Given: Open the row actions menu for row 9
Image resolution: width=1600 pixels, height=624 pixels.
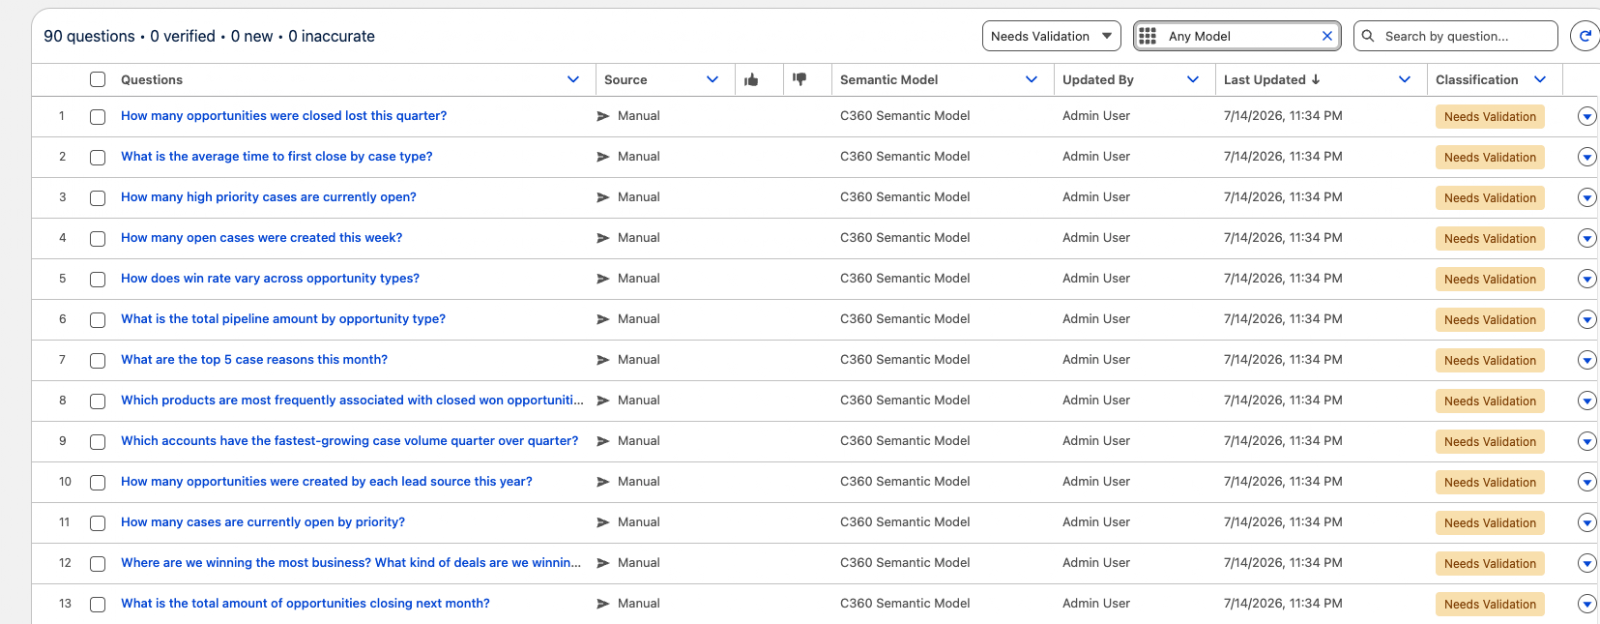Looking at the screenshot, I should pyautogui.click(x=1586, y=441).
